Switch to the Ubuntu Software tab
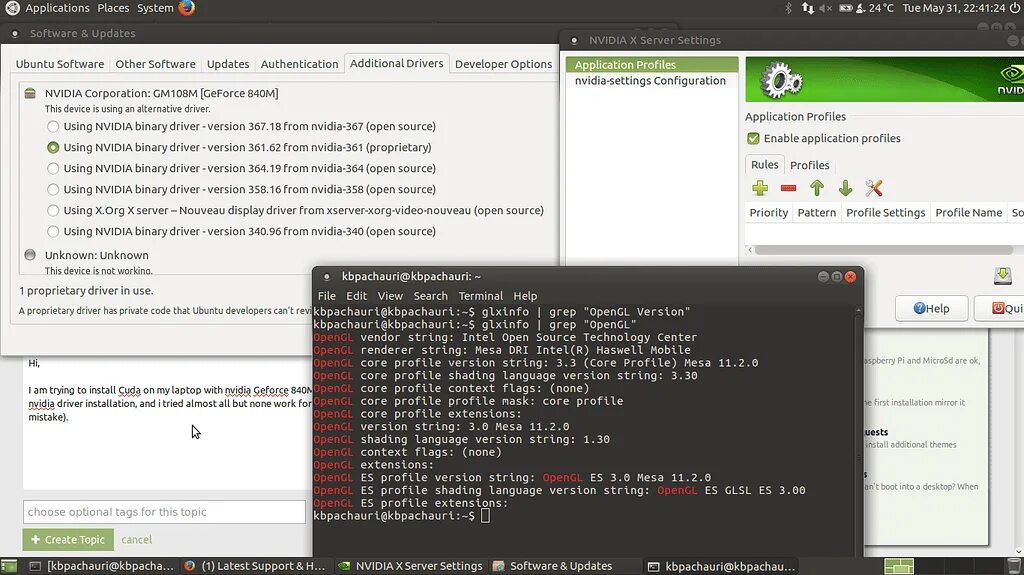 (x=59, y=64)
